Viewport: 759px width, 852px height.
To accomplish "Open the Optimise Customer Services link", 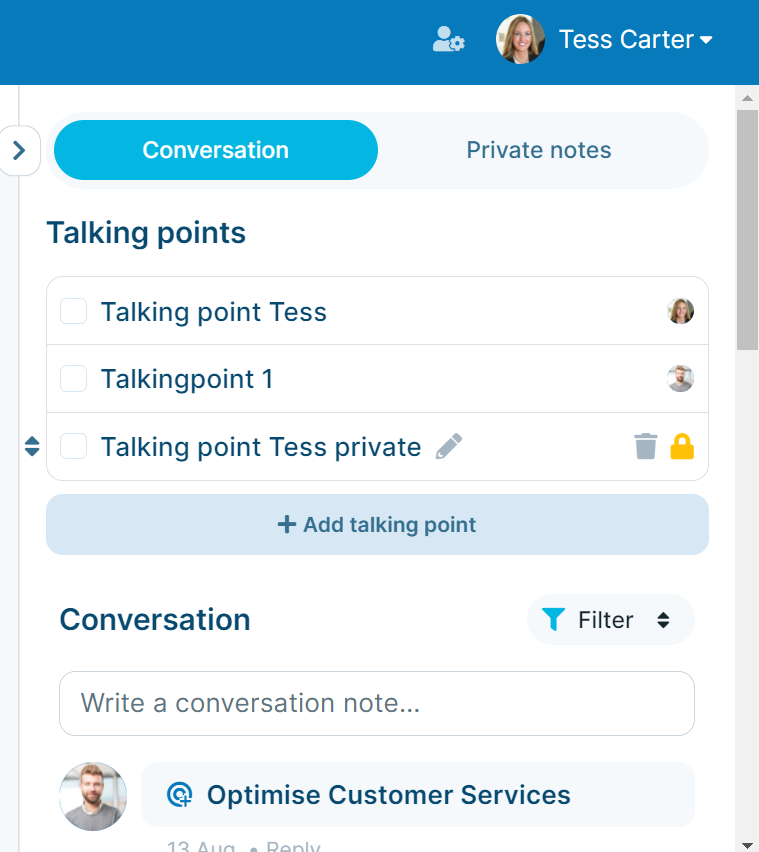I will 388,794.
